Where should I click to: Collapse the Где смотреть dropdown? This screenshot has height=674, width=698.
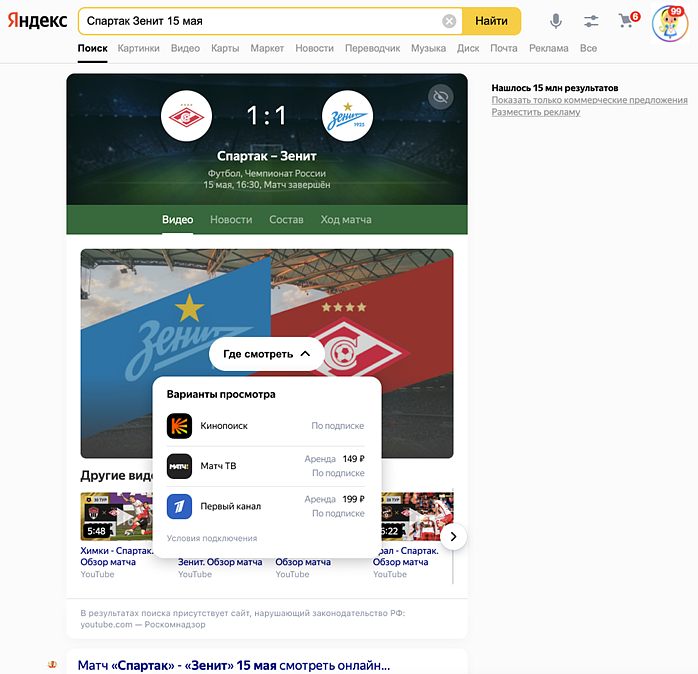[x=267, y=354]
